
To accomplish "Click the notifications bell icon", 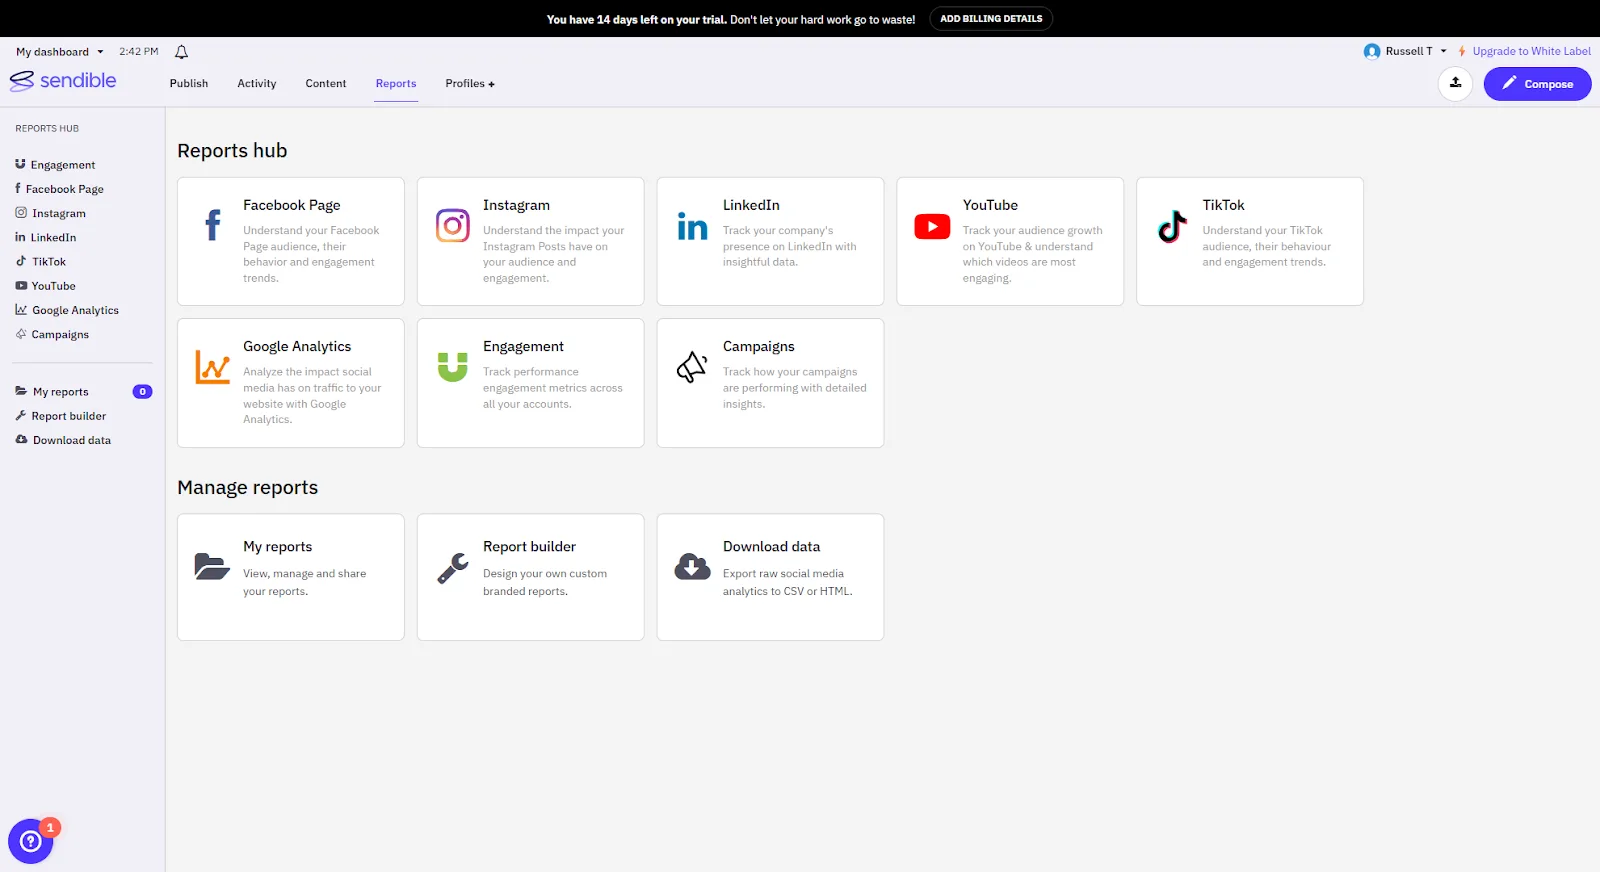I will pos(181,52).
